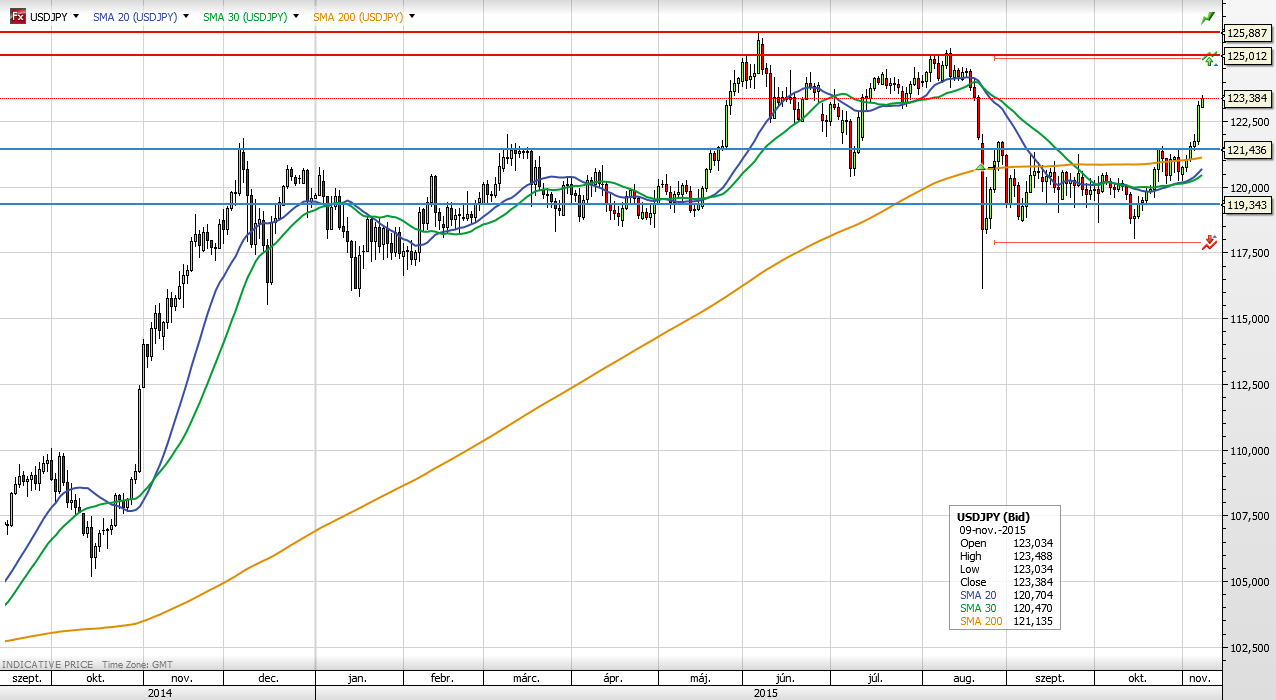The width and height of the screenshot is (1276, 700).
Task: Click the INDICATIVE PRICE text
Action: [x=48, y=664]
